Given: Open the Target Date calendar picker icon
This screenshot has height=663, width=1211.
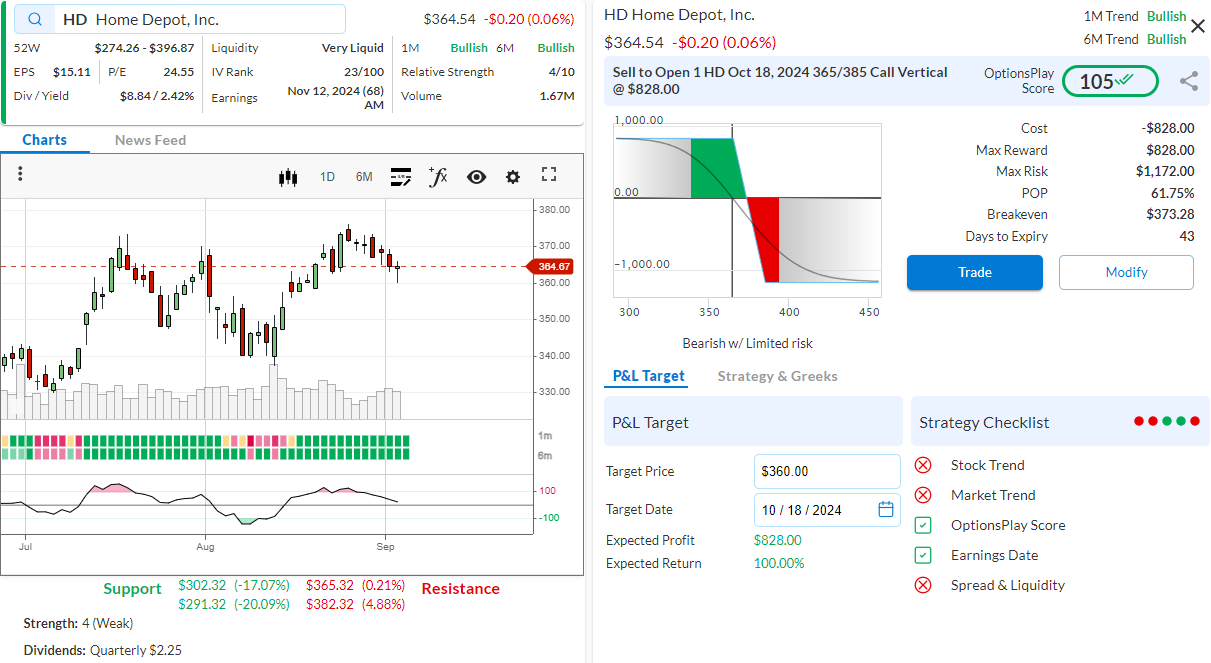Looking at the screenshot, I should [886, 509].
